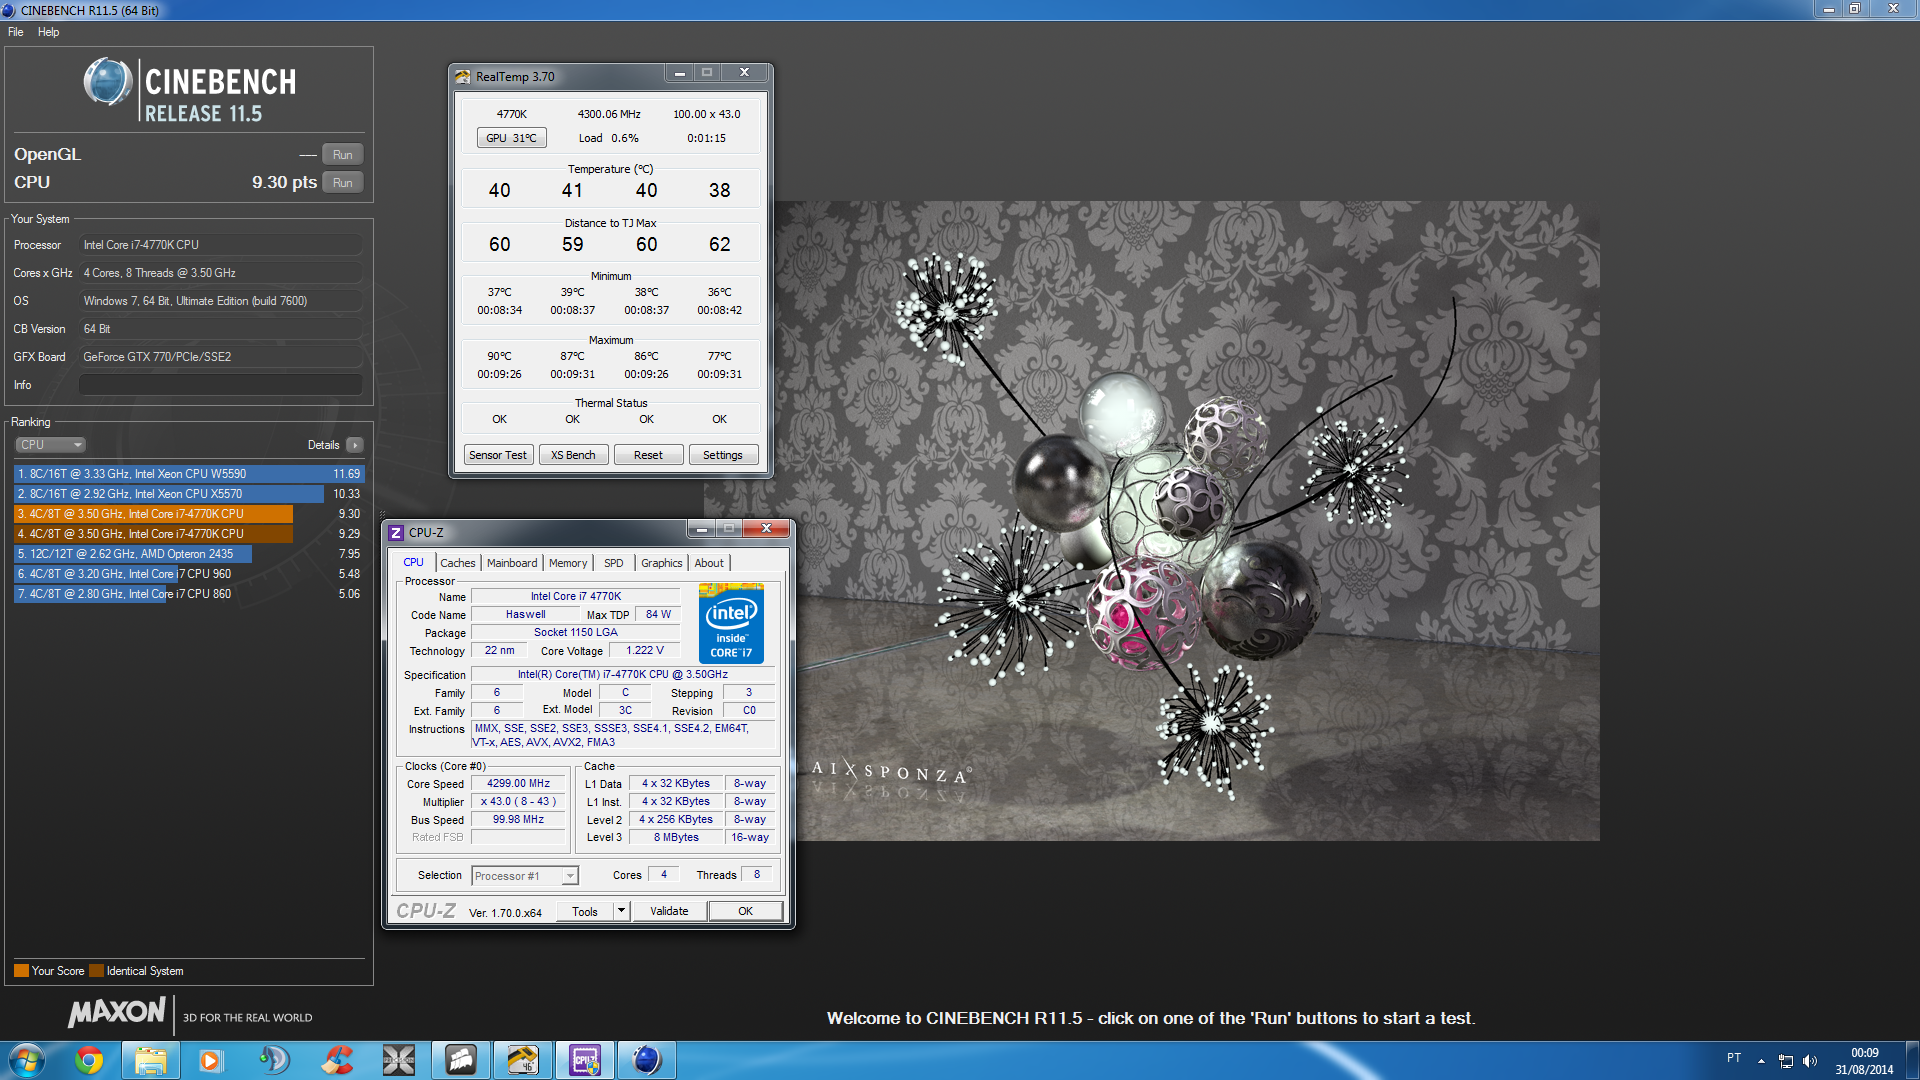The width and height of the screenshot is (1920, 1080).
Task: Click OK in CPU-Z
Action: pos(745,911)
